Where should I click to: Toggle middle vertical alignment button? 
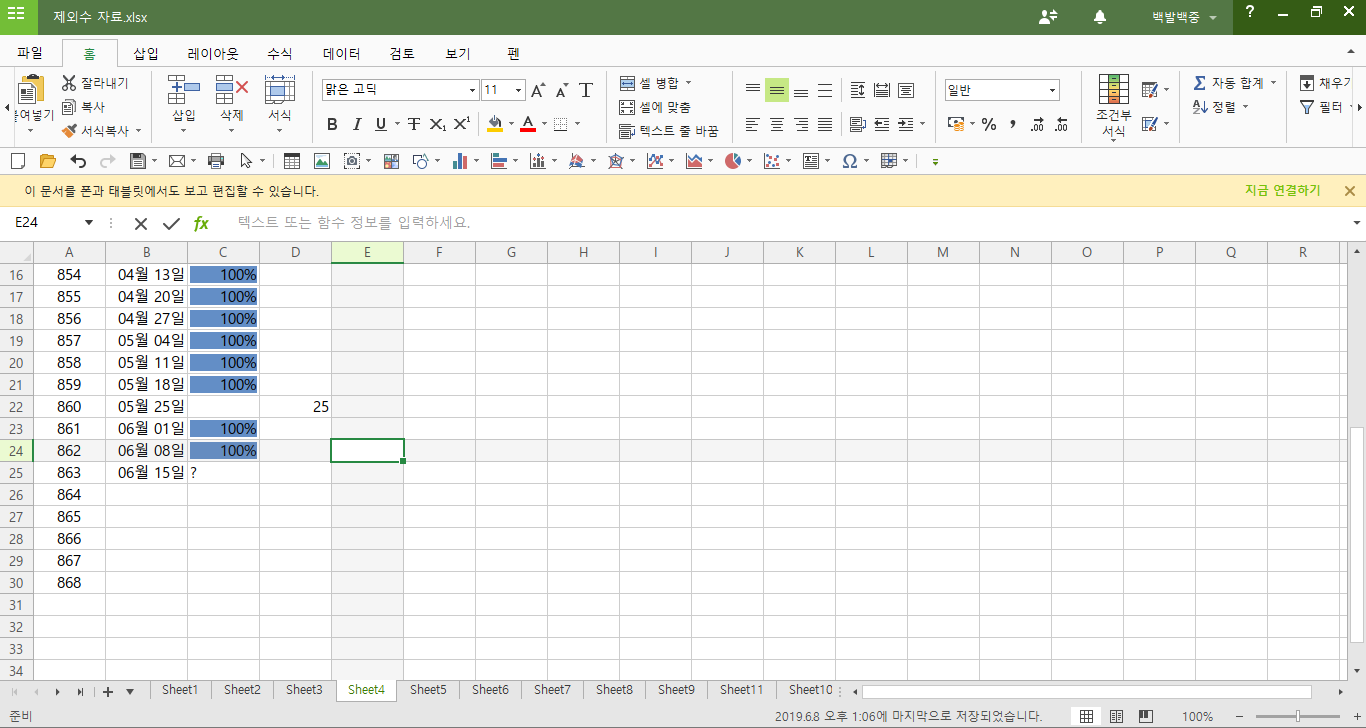777,91
